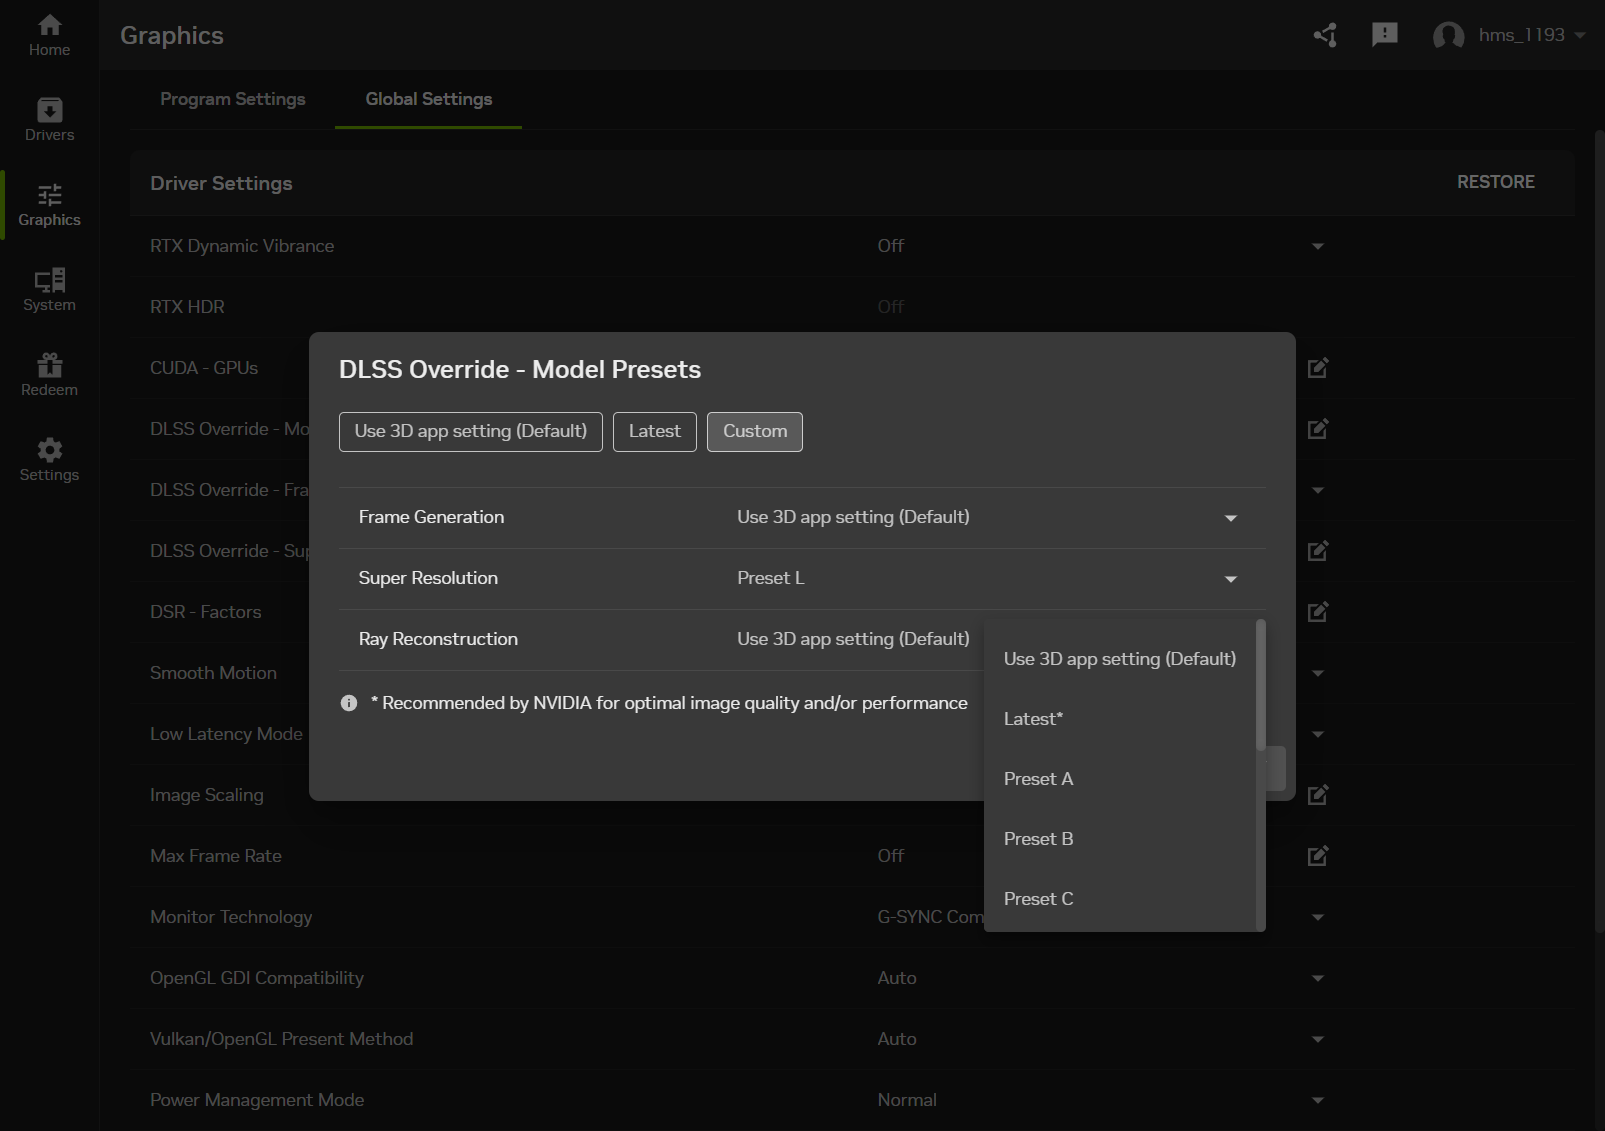
Task: Open the NVIDIA app Settings via gear icon
Action: point(49,459)
